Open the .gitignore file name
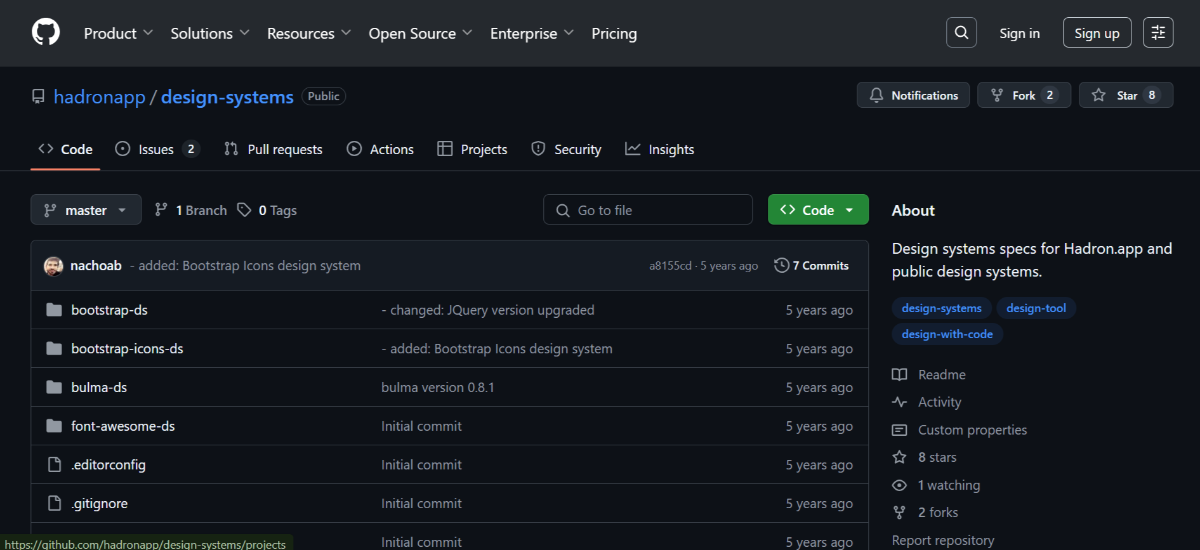Image resolution: width=1200 pixels, height=550 pixels. coord(99,503)
